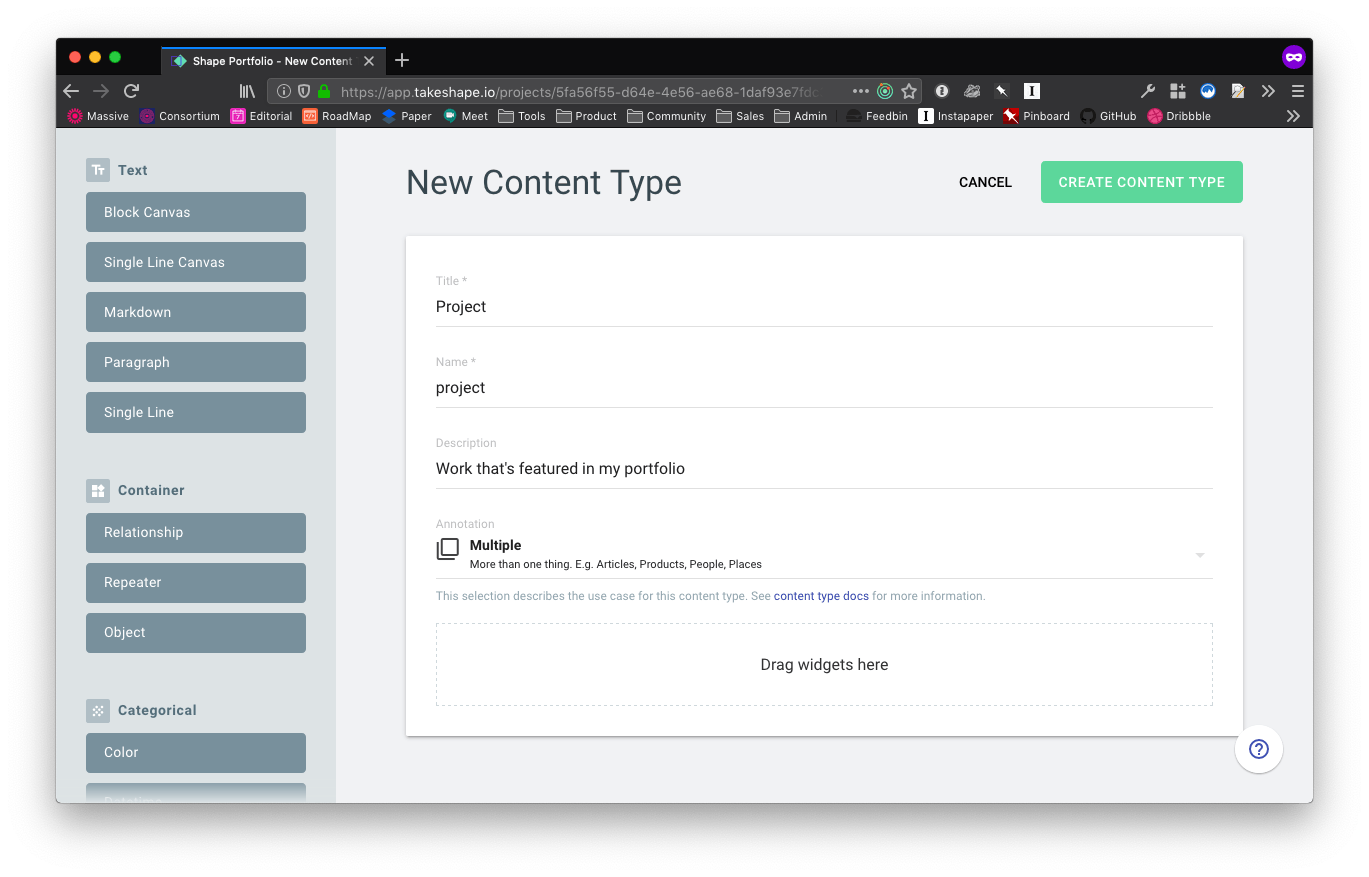Click the Multiple annotation stacked-squares icon

coord(448,549)
